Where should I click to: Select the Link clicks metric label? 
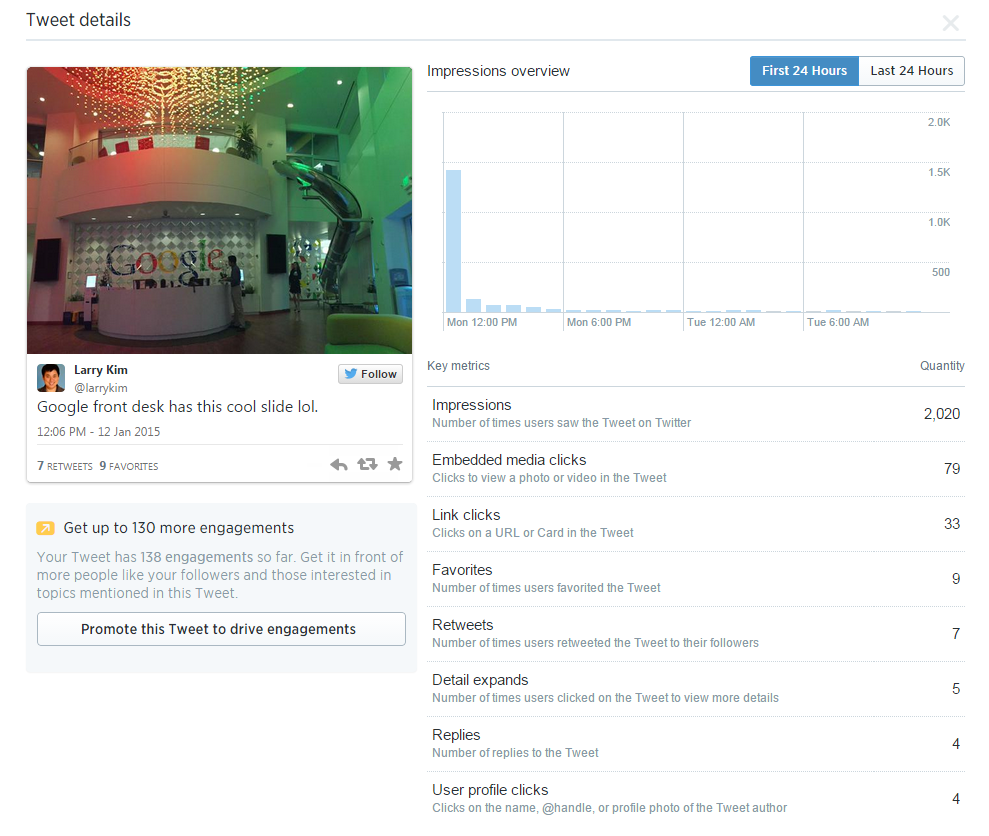(466, 515)
